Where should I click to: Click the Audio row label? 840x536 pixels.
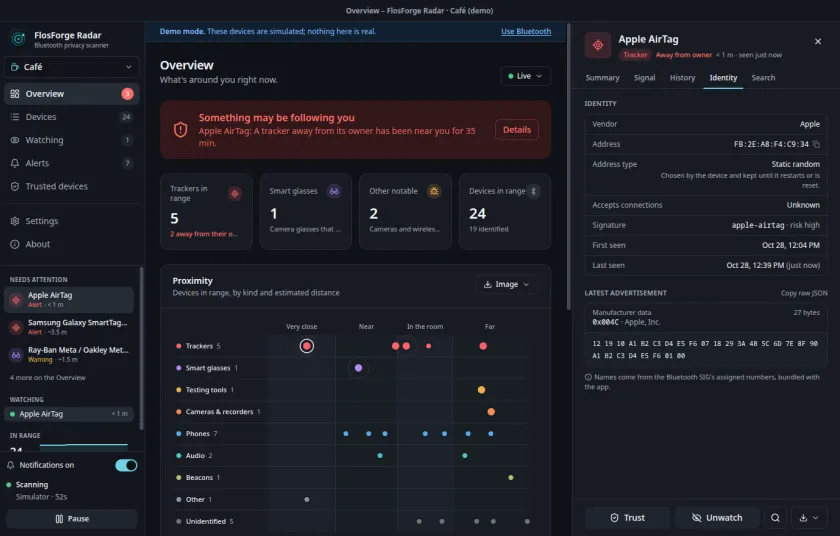[x=194, y=456]
